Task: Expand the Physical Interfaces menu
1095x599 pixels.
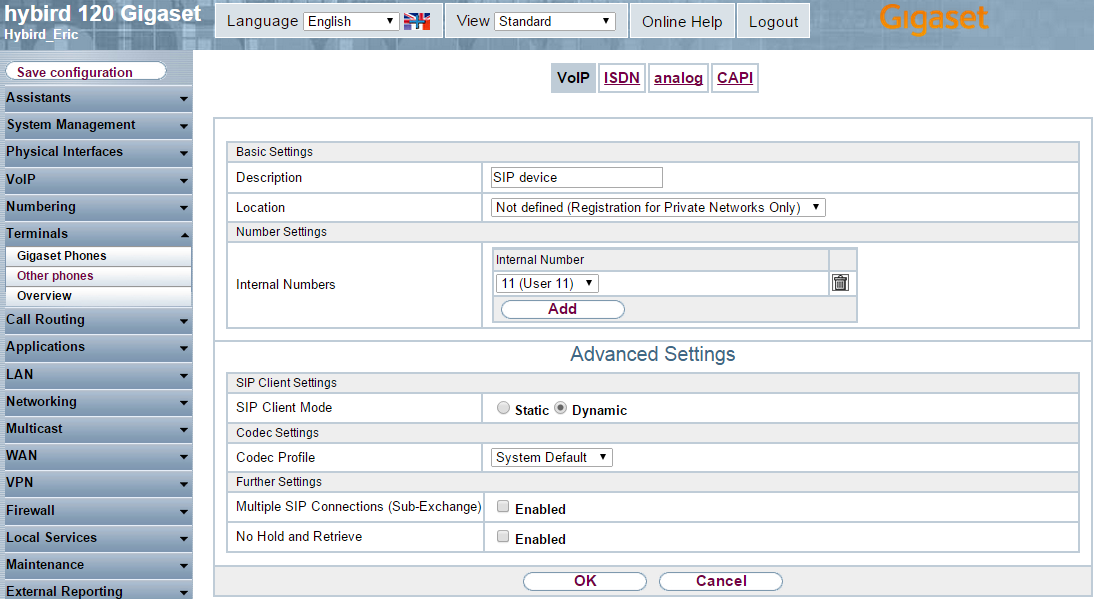Action: 97,152
